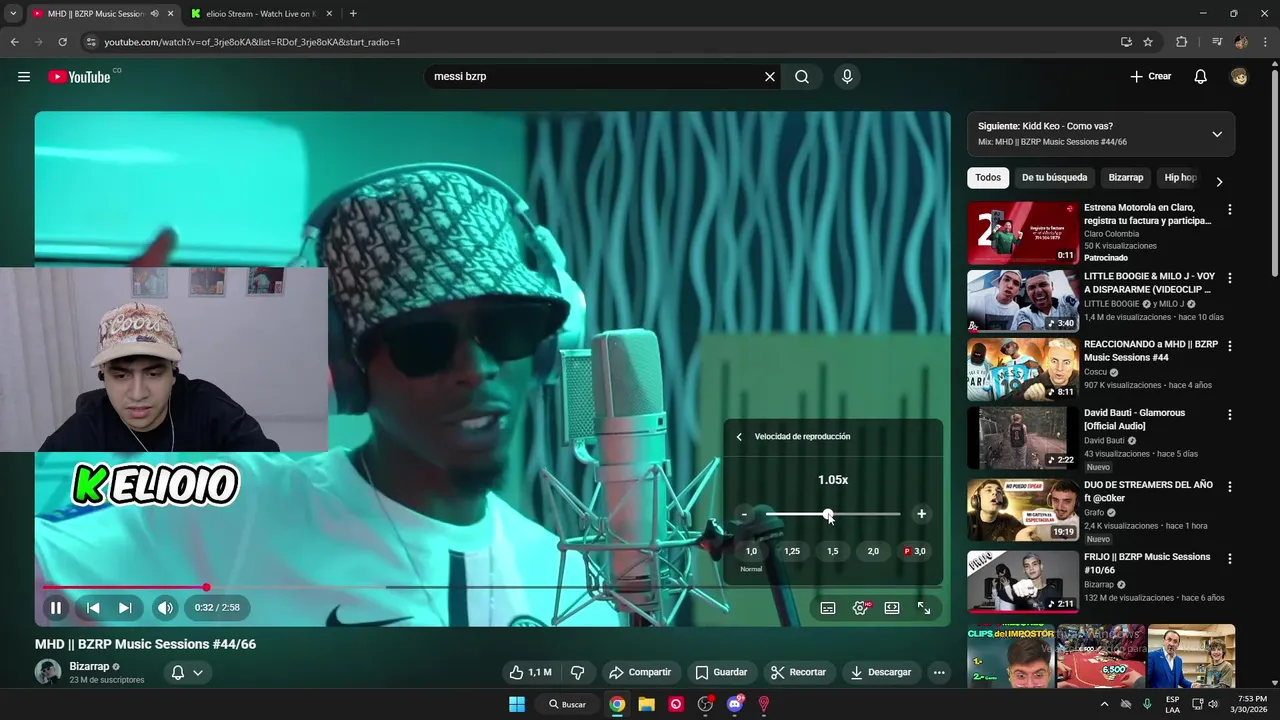
Task: Open options for Claro Colombia ad
Action: pos(1230,210)
